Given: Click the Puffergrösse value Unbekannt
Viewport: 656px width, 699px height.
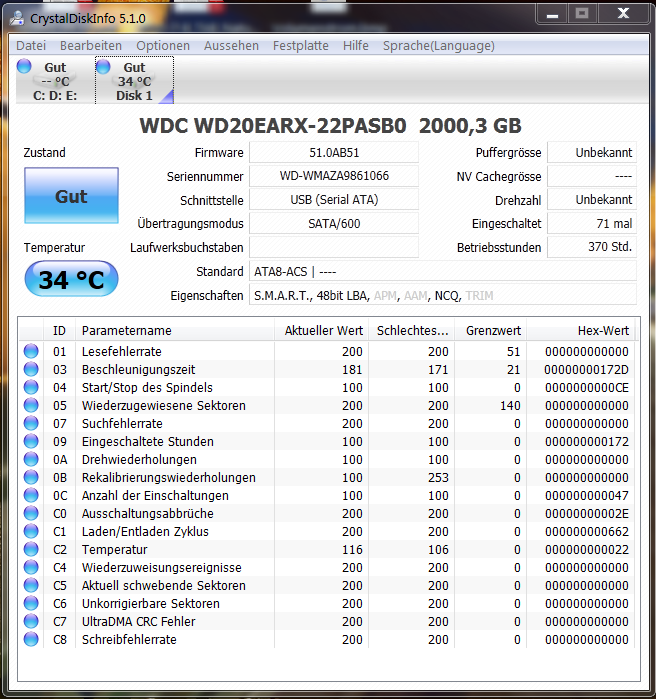Looking at the screenshot, I should [x=592, y=152].
